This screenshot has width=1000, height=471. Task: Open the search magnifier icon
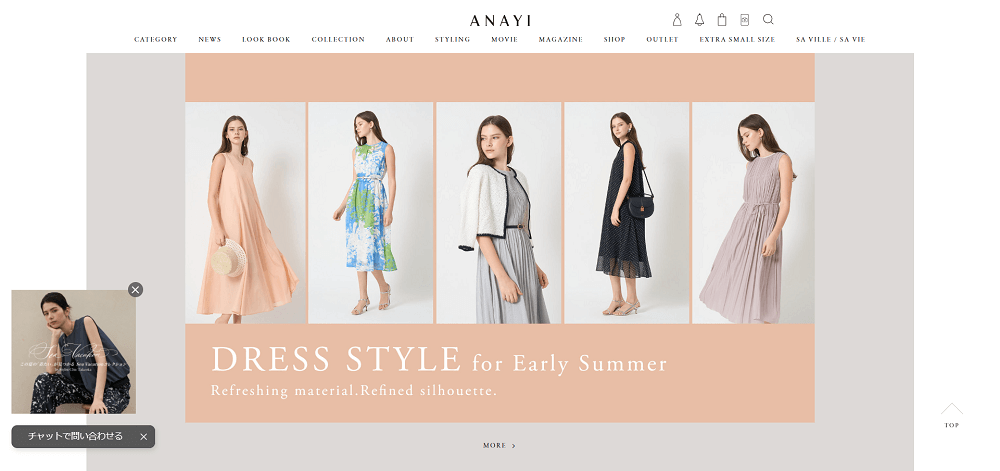[768, 19]
